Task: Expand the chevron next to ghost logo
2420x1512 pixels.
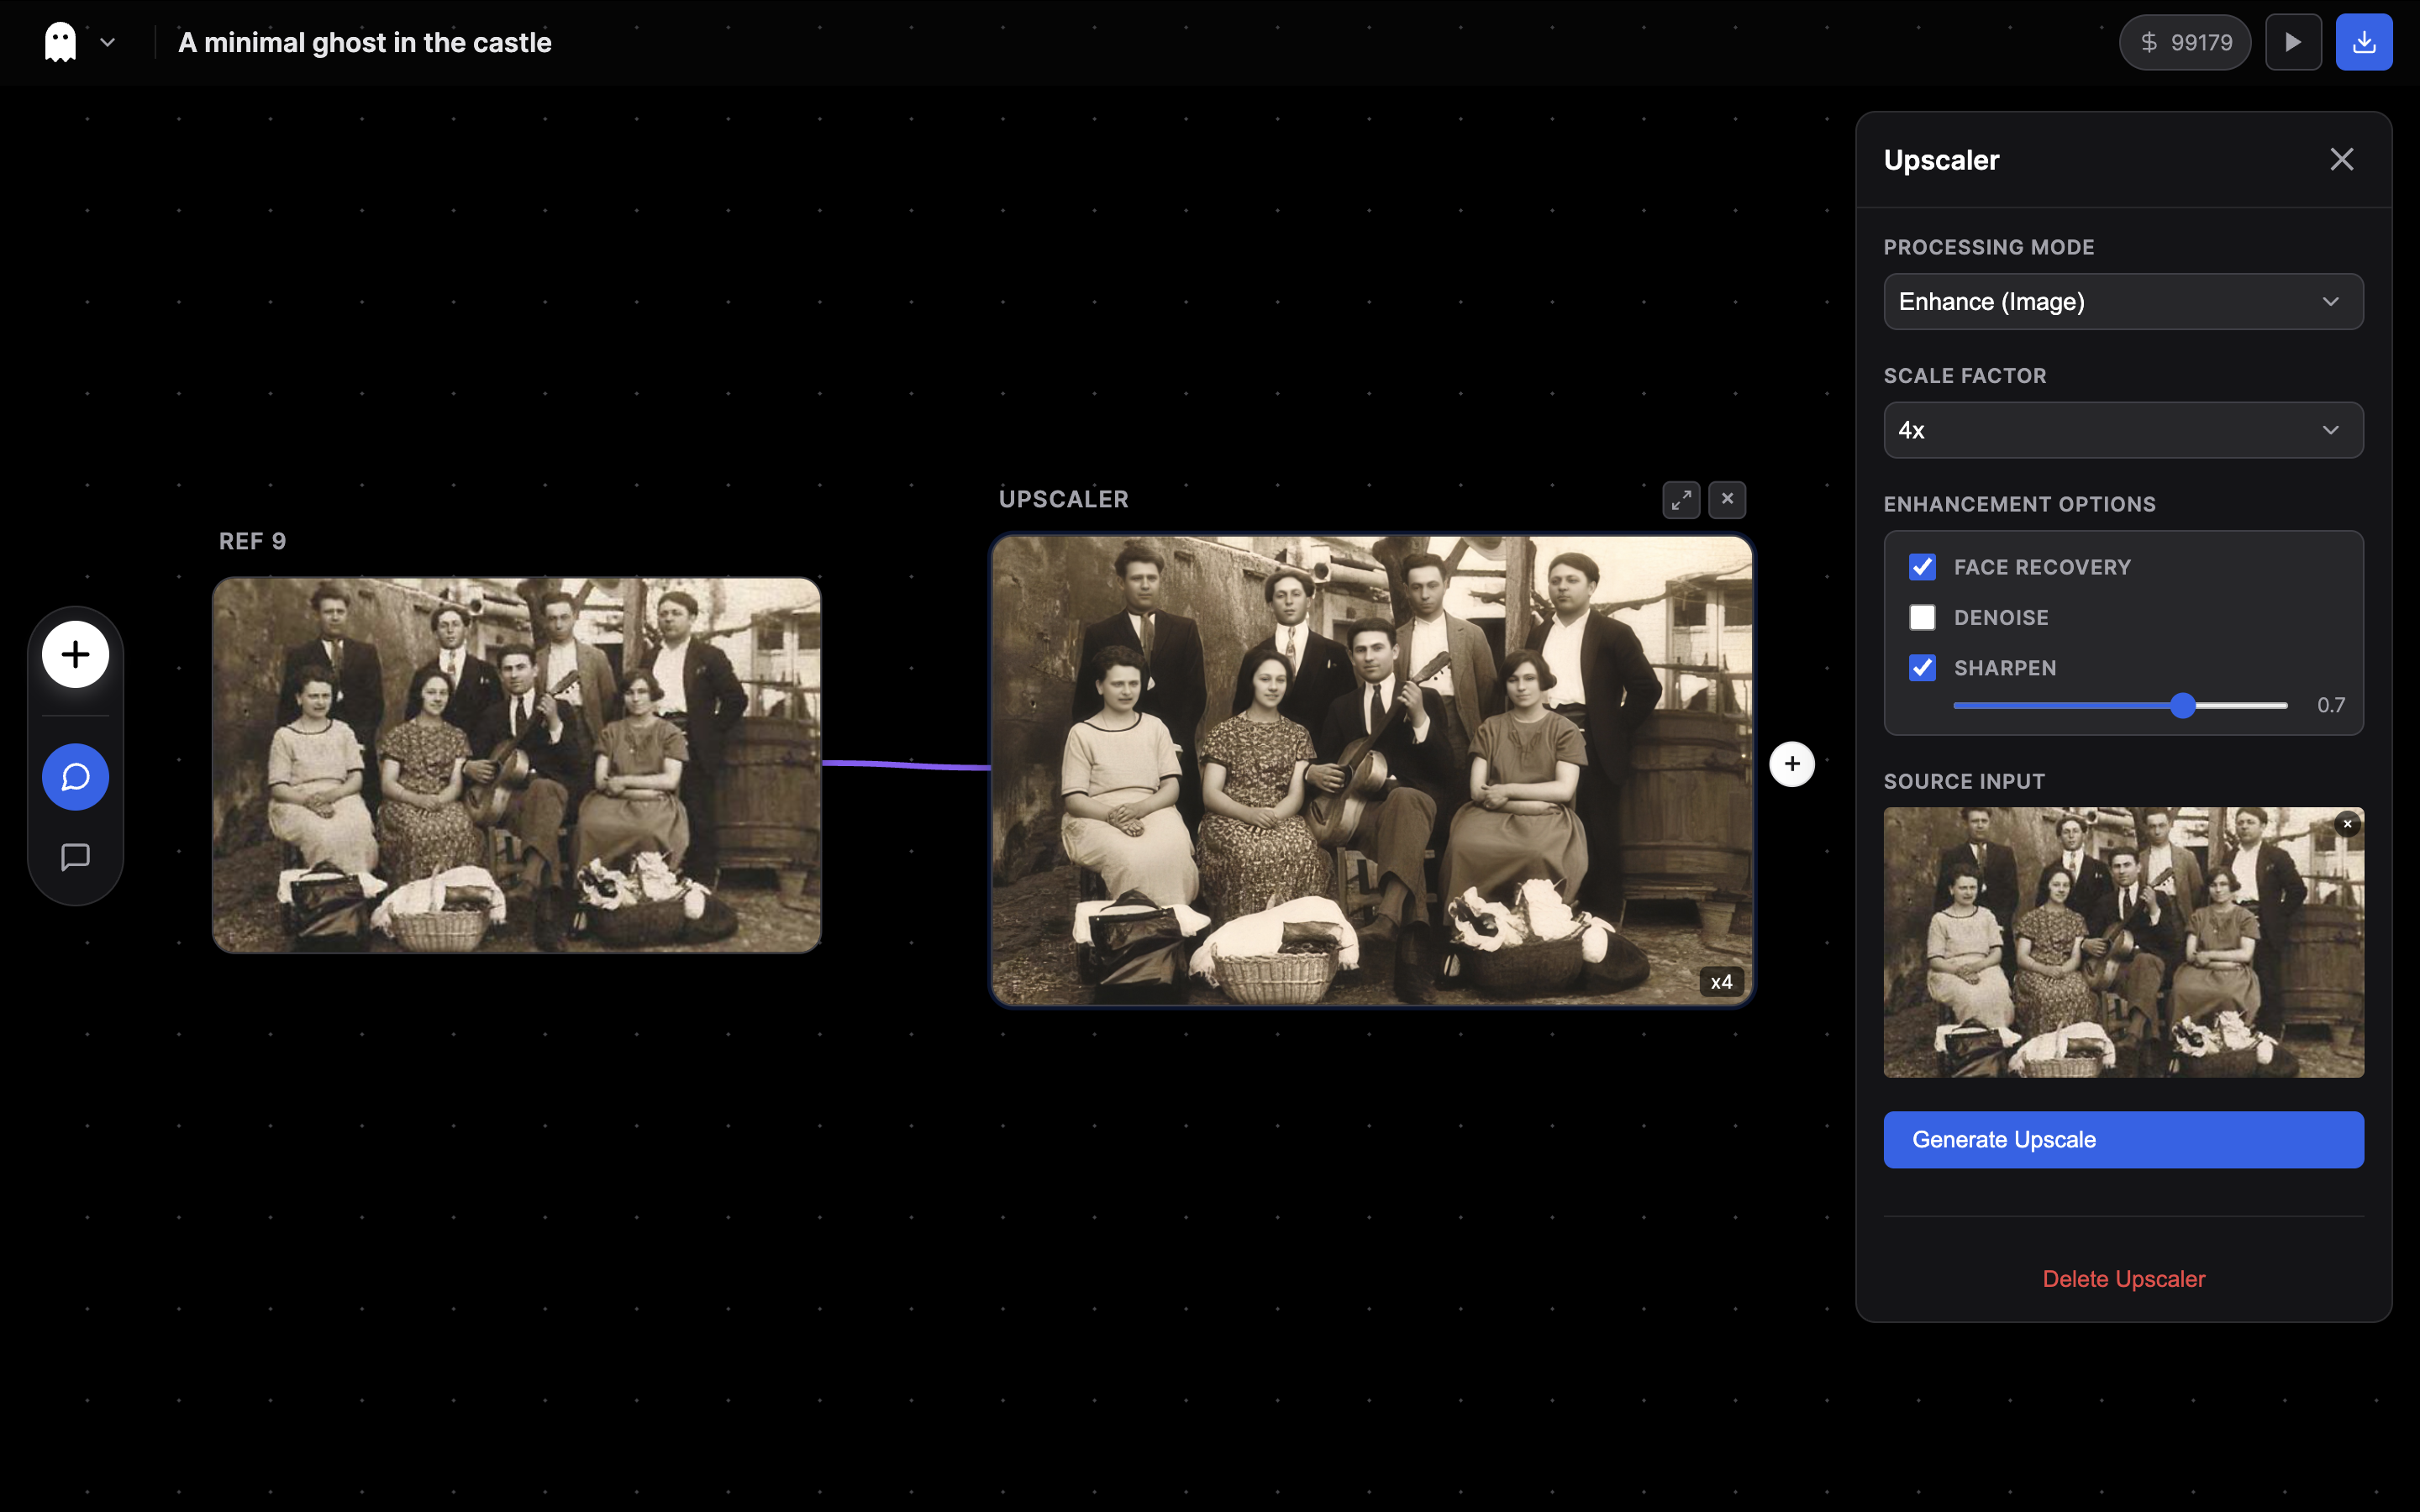Action: 108,43
